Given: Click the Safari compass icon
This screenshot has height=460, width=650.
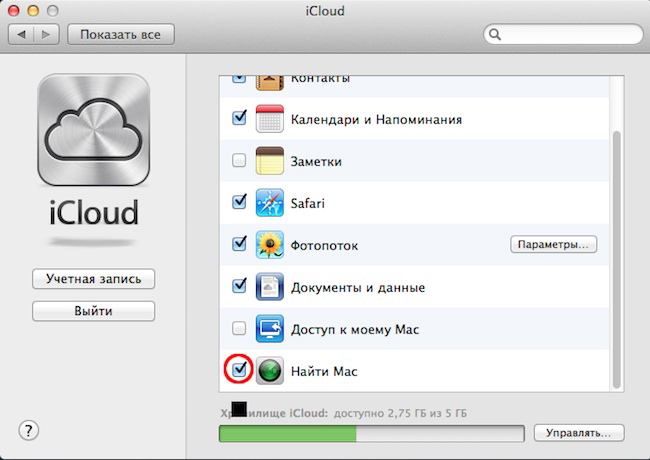Looking at the screenshot, I should (x=271, y=202).
